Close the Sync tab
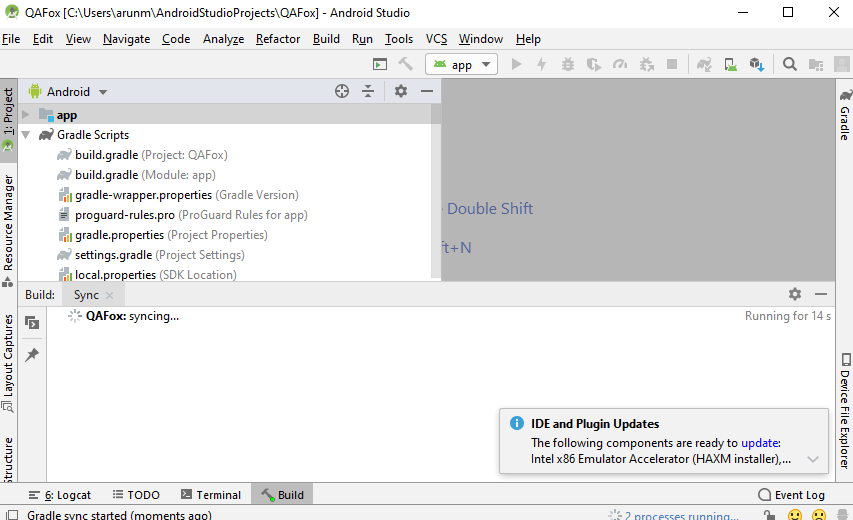This screenshot has width=853, height=520. pyautogui.click(x=109, y=295)
